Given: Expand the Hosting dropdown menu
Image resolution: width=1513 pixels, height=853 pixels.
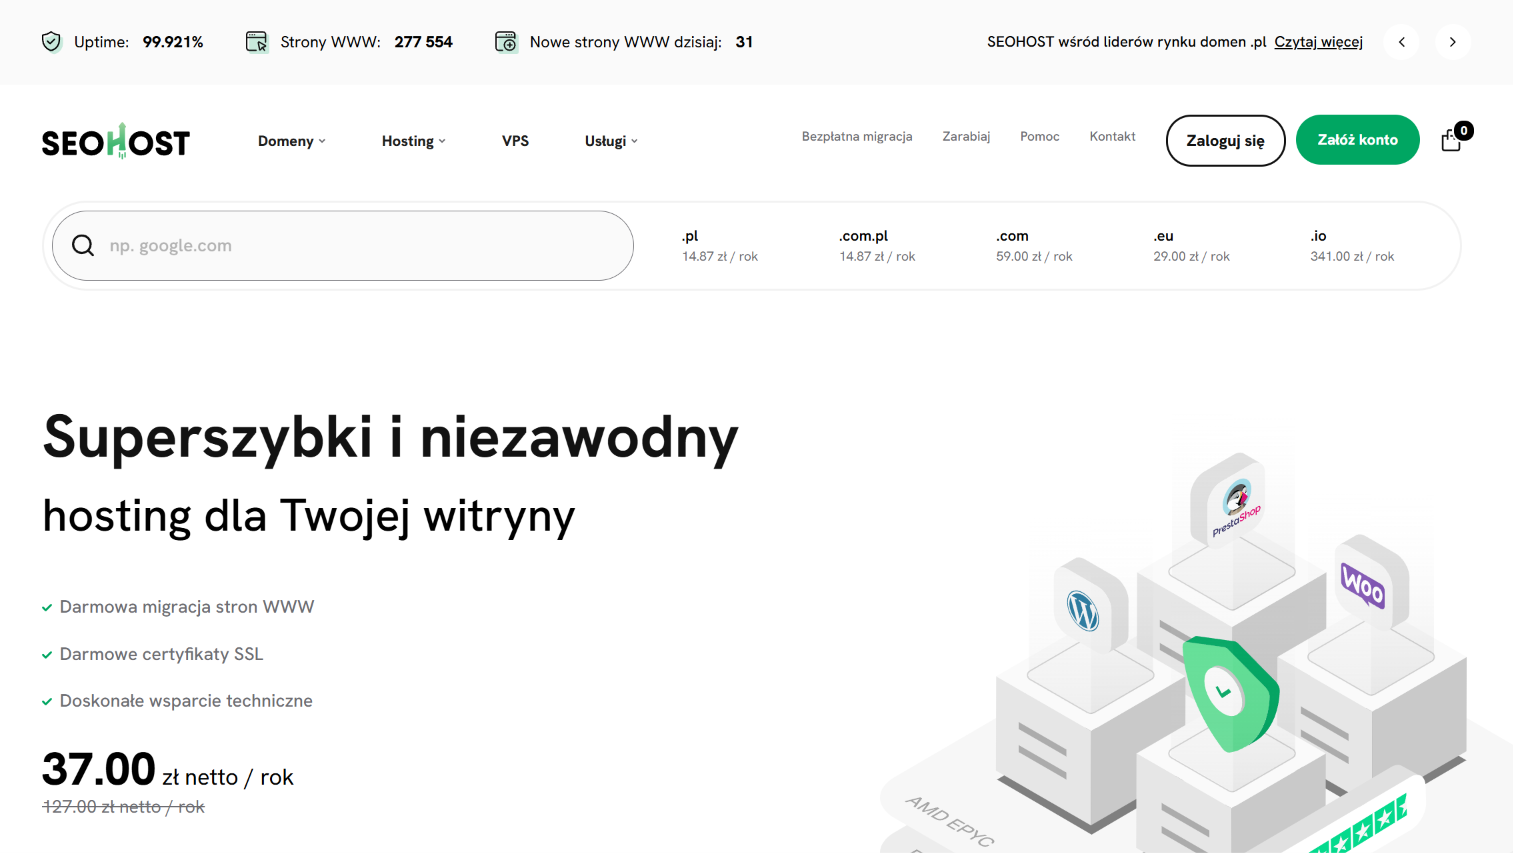Looking at the screenshot, I should coord(414,141).
